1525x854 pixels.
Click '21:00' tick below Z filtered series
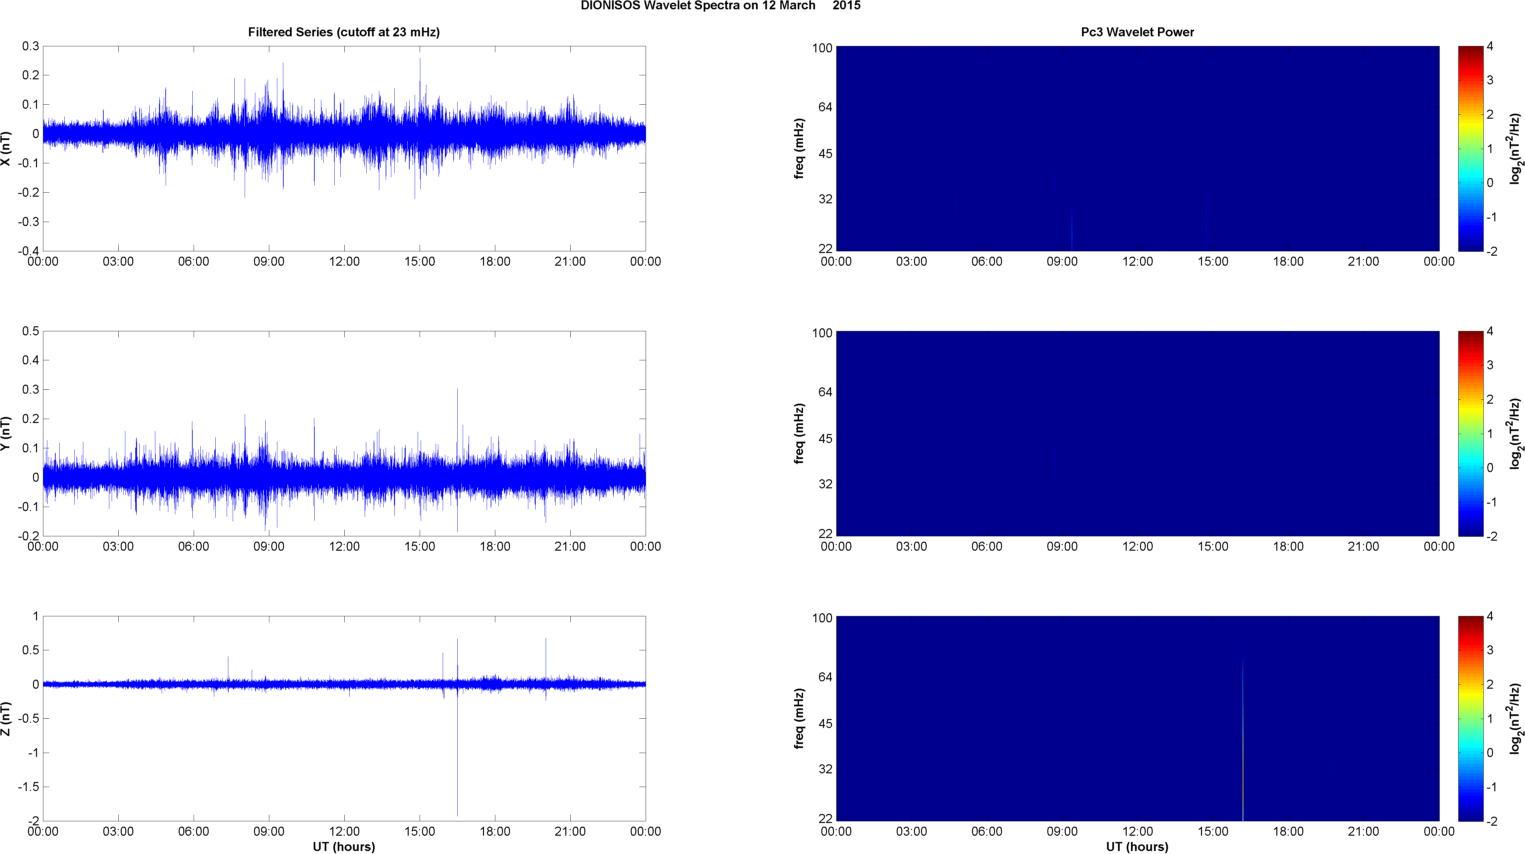coord(570,832)
